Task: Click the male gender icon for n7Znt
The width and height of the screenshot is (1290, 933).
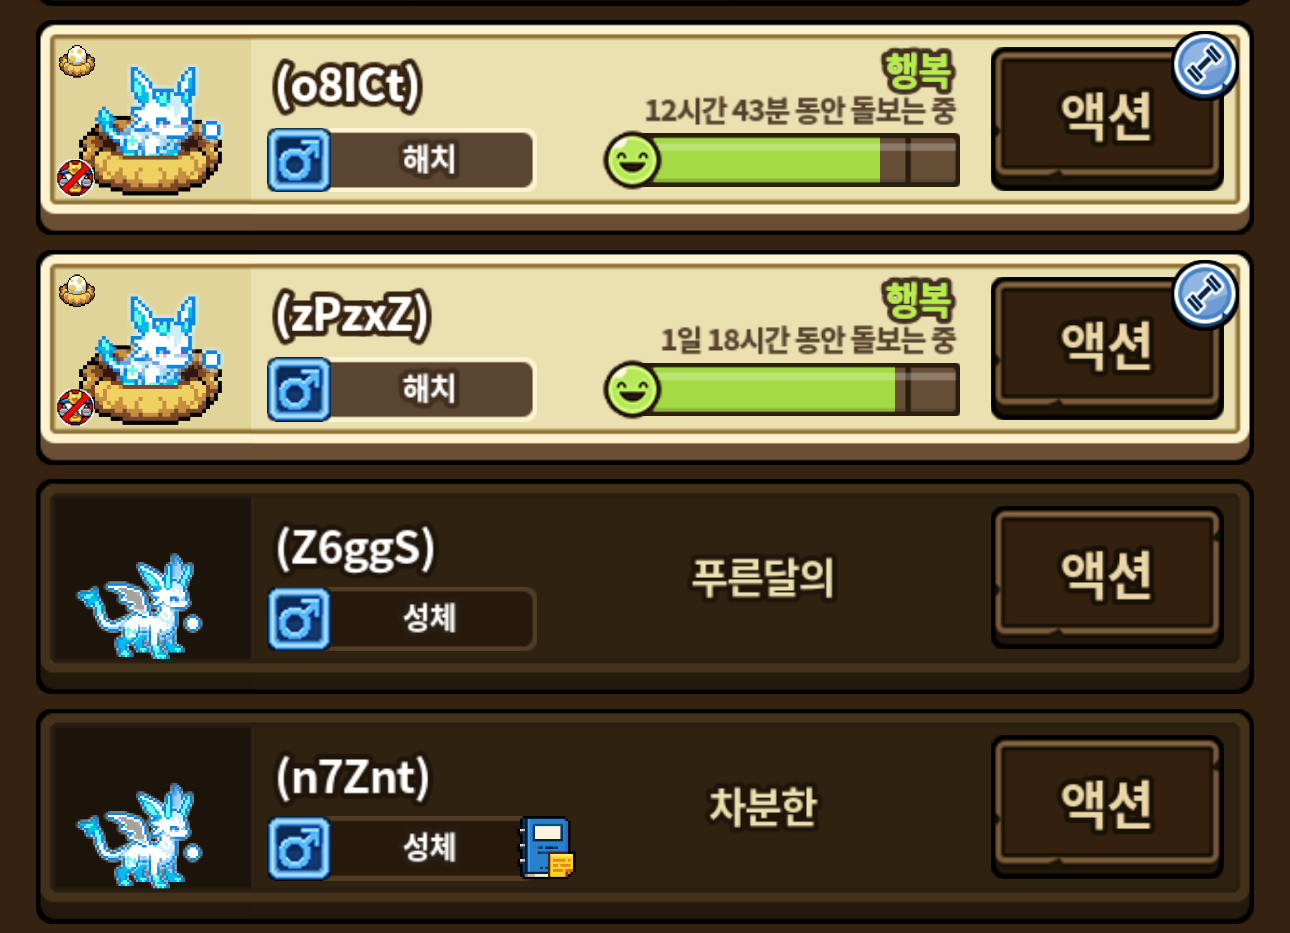Action: 299,848
